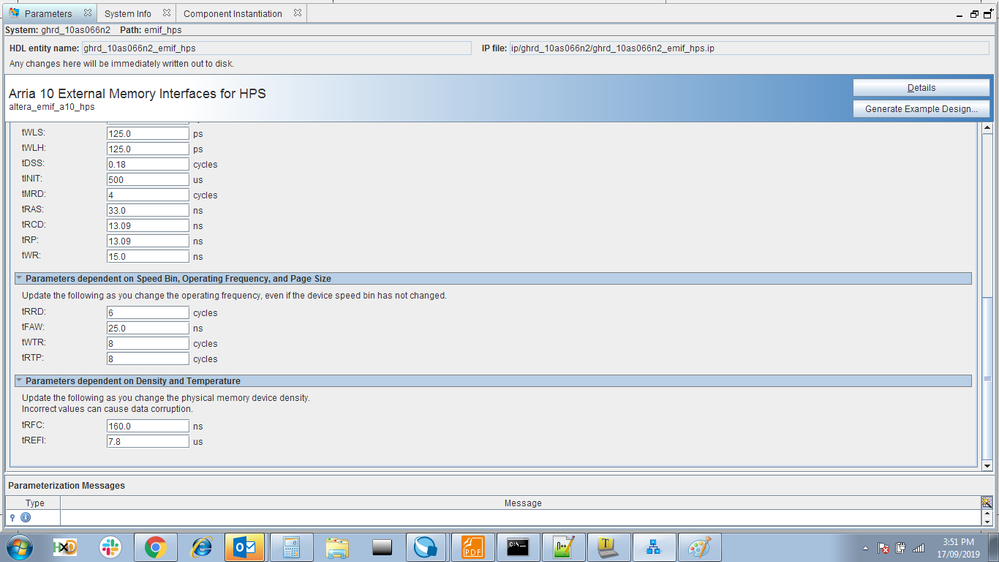
Task: Open Internet Explorer from taskbar
Action: click(x=201, y=547)
